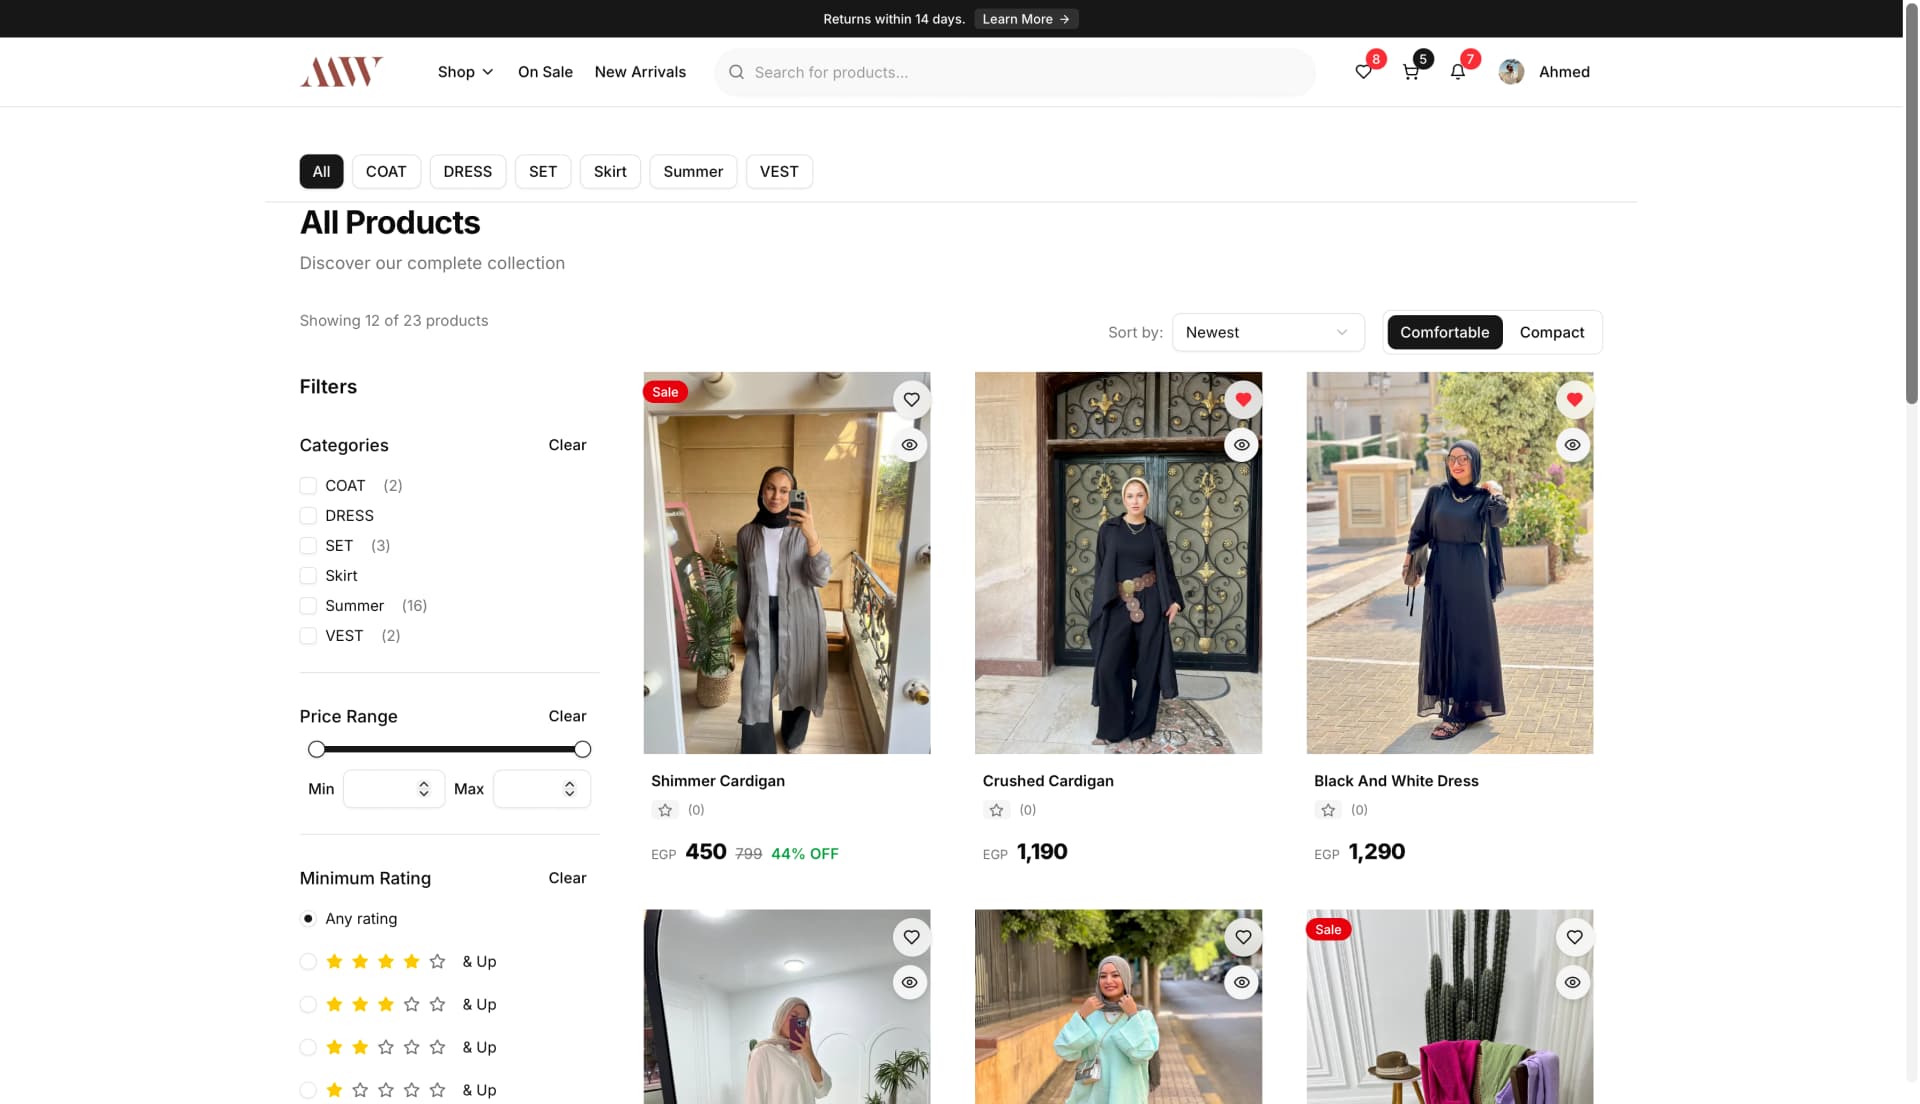This screenshot has width=1920, height=1104.
Task: Select the Skirt category tab
Action: [610, 172]
